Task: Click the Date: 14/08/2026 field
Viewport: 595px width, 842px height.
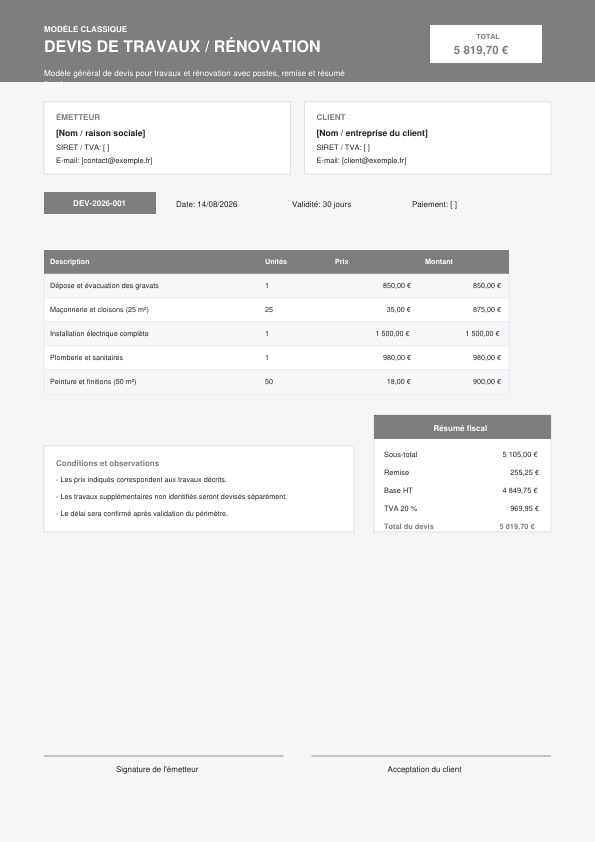Action: point(207,204)
